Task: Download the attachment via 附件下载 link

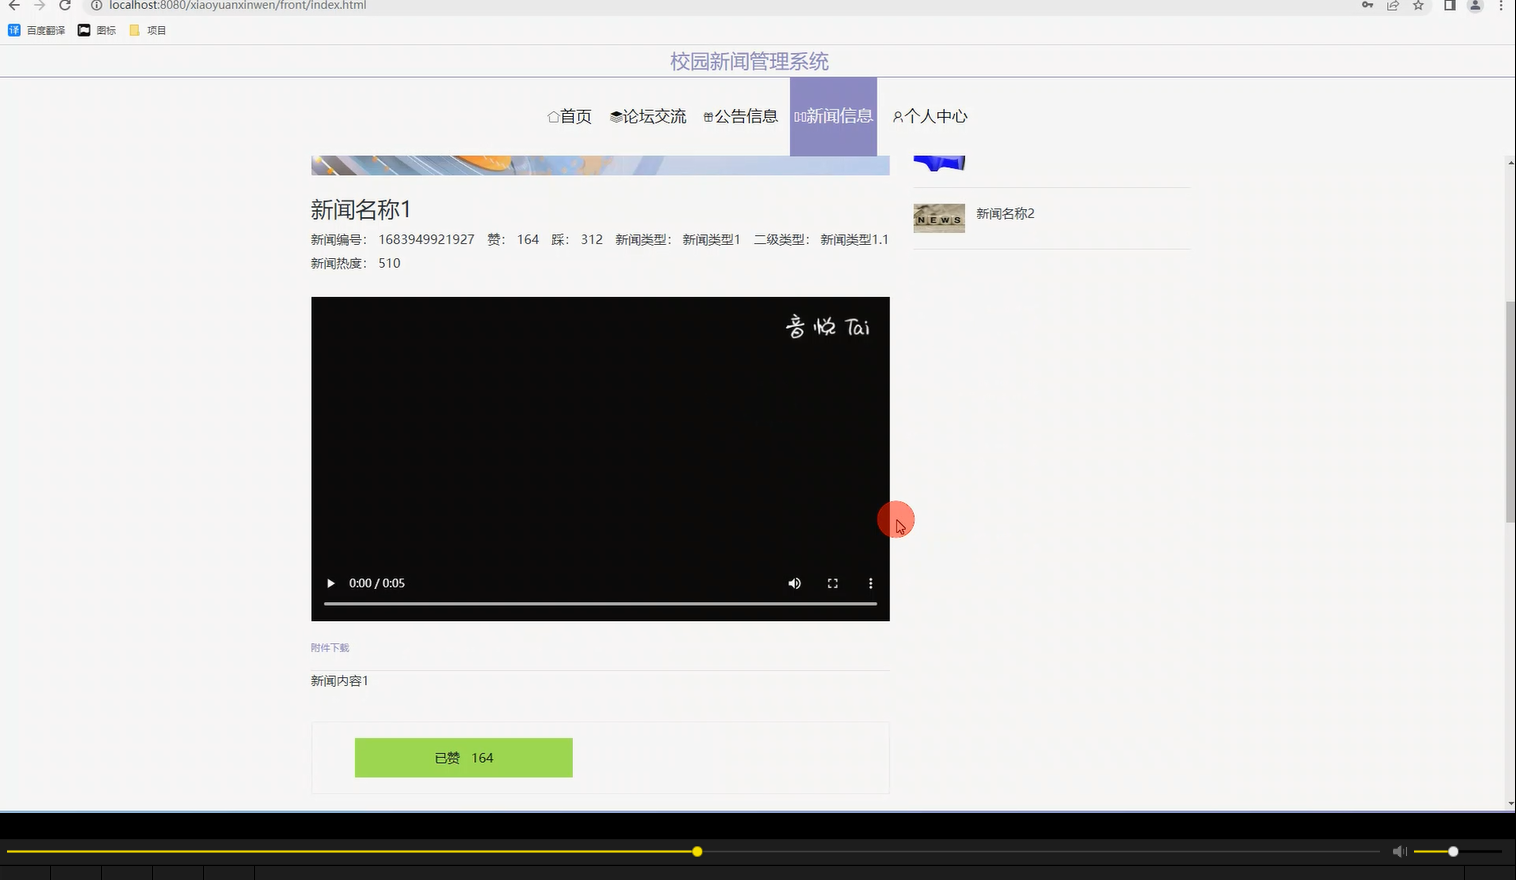Action: 330,647
